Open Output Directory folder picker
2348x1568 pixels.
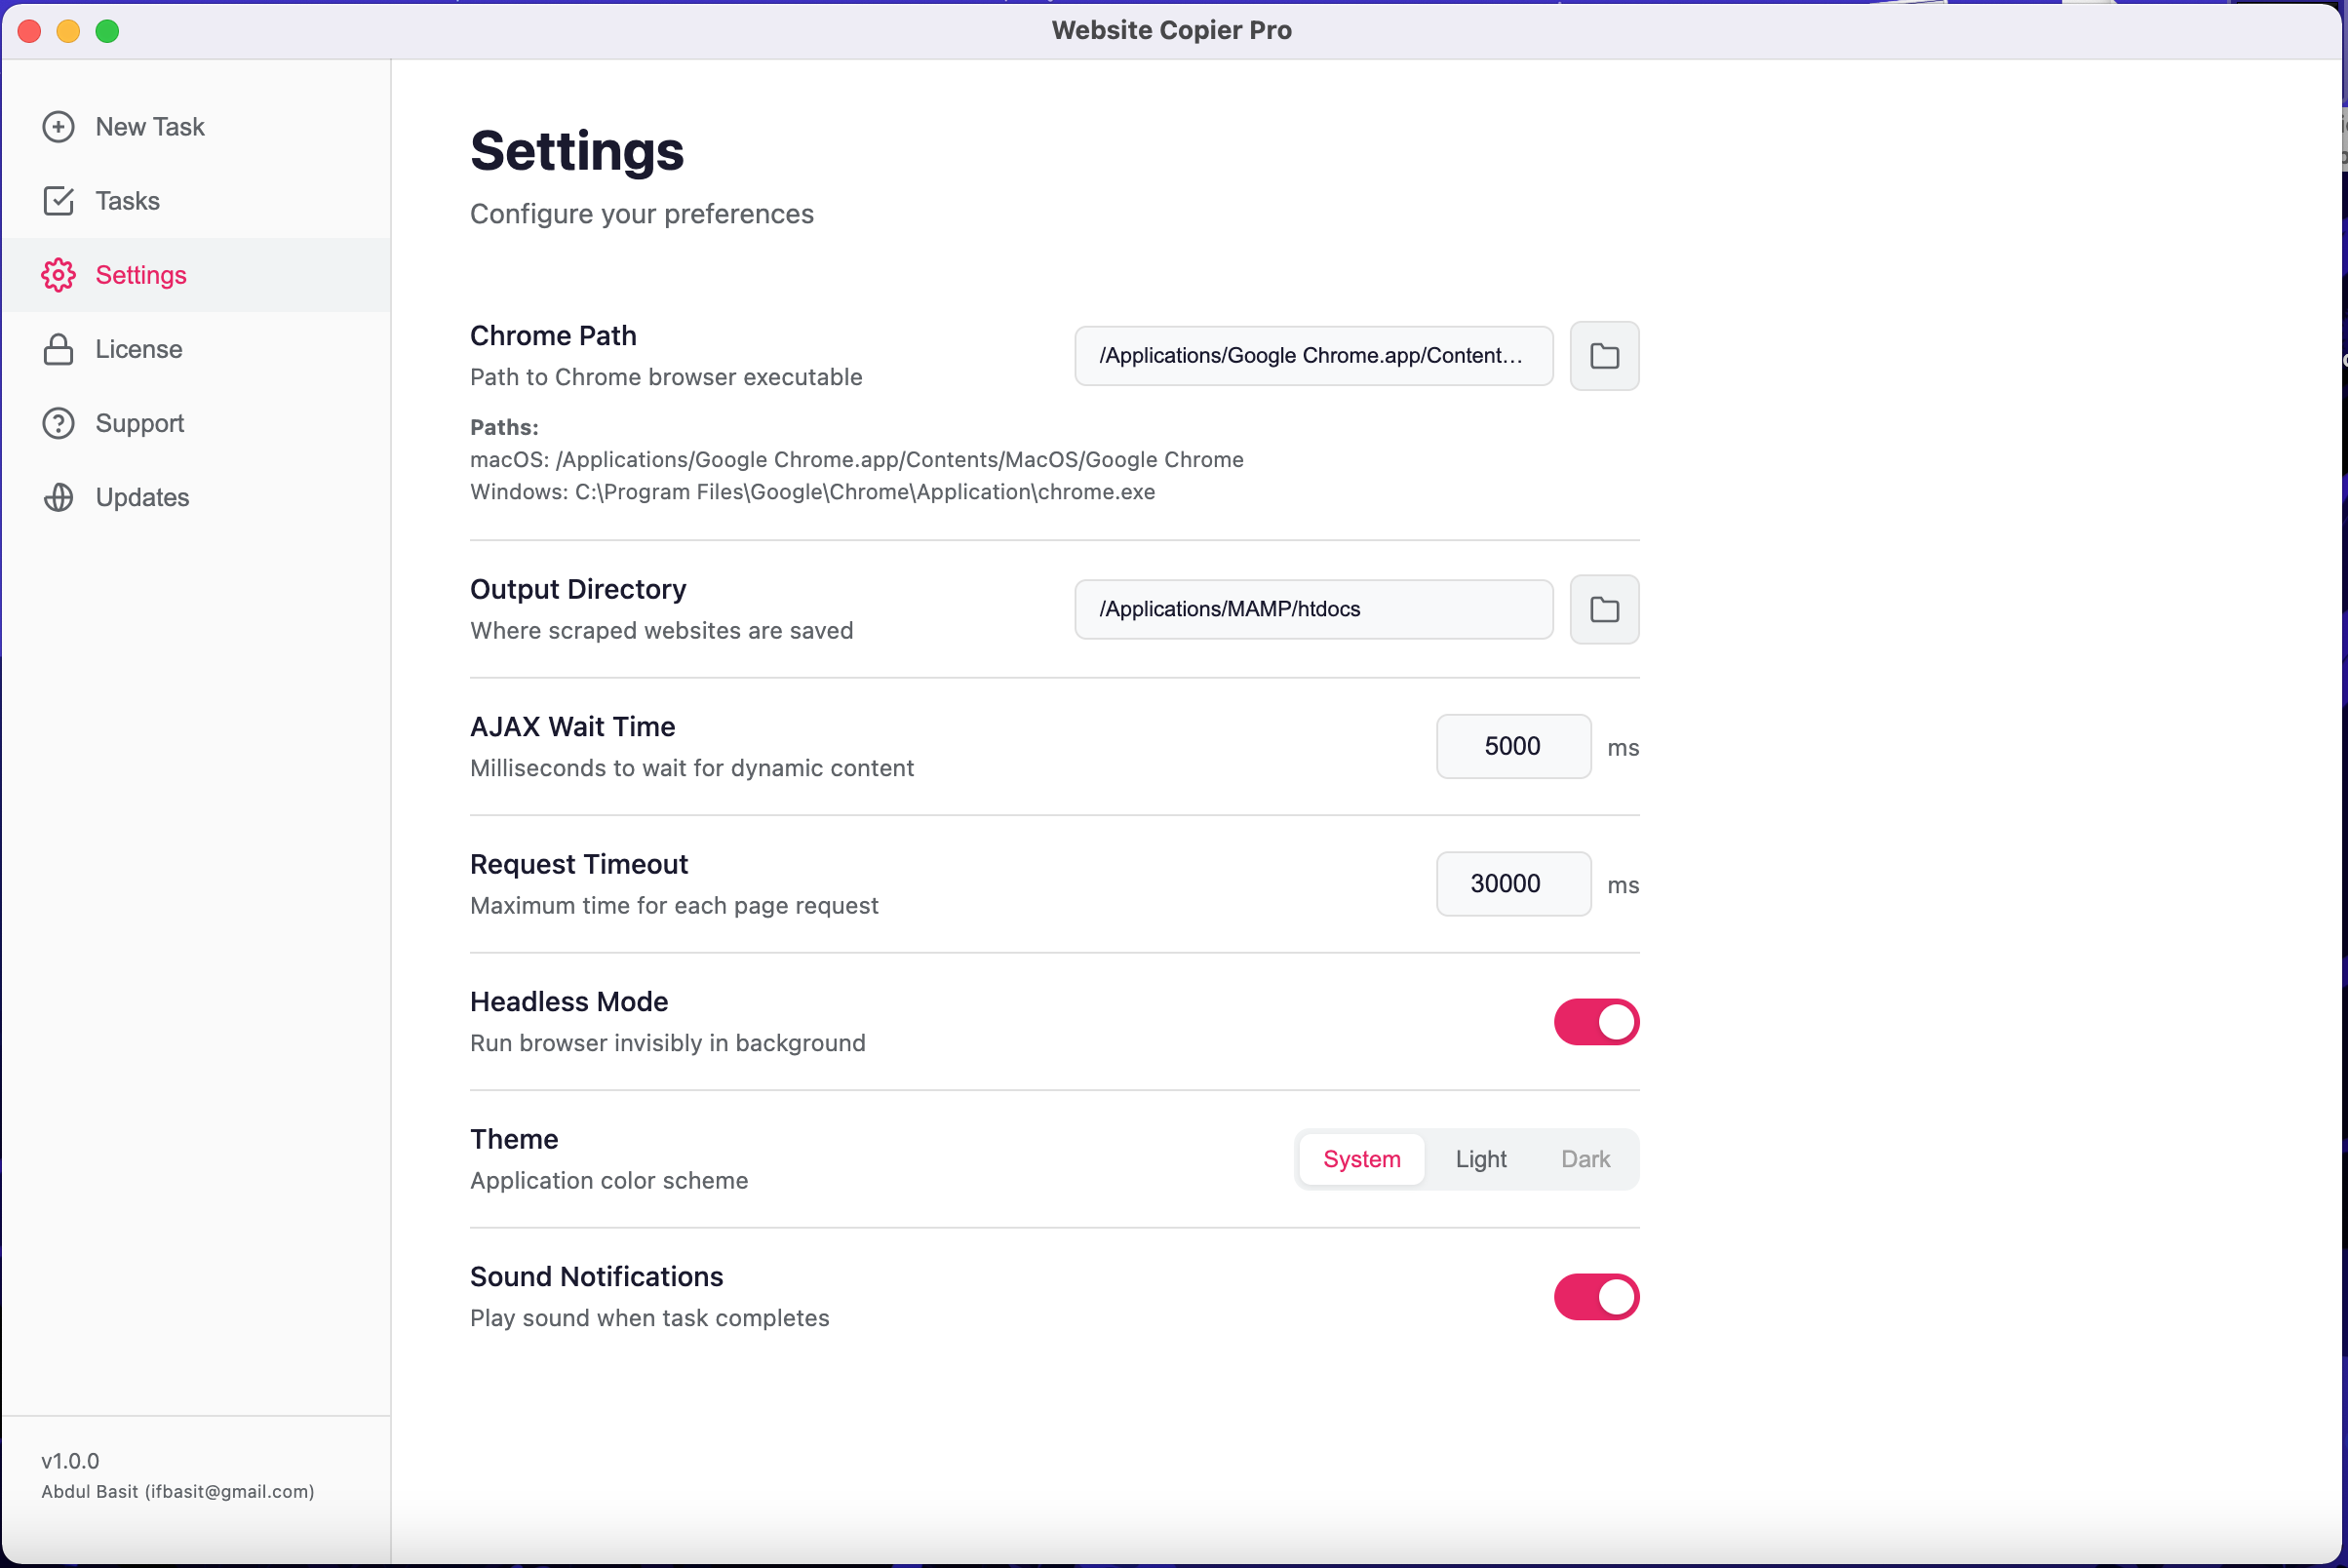(1603, 609)
